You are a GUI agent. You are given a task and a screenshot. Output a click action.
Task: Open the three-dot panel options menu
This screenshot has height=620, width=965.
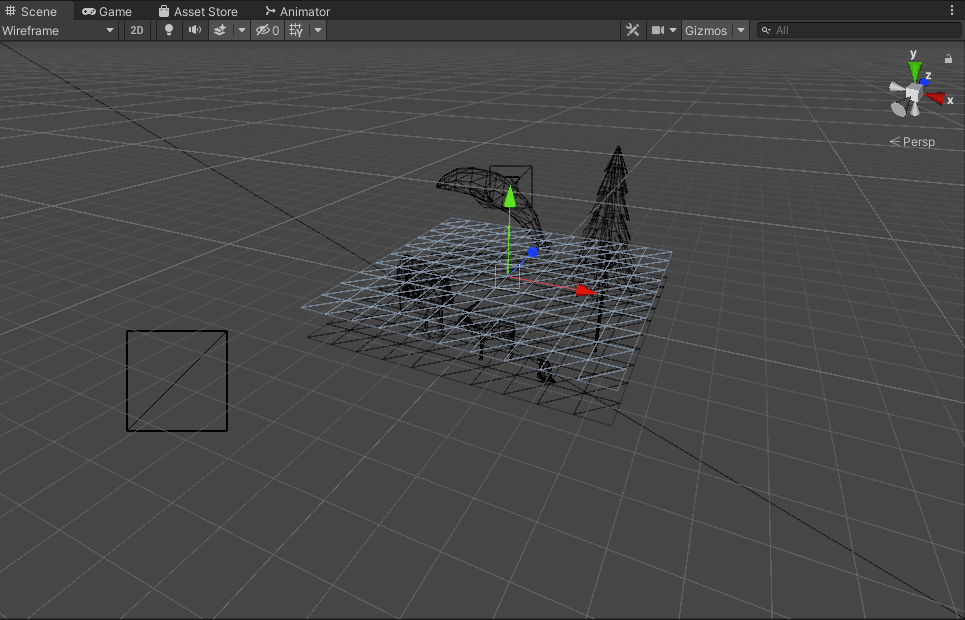952,10
